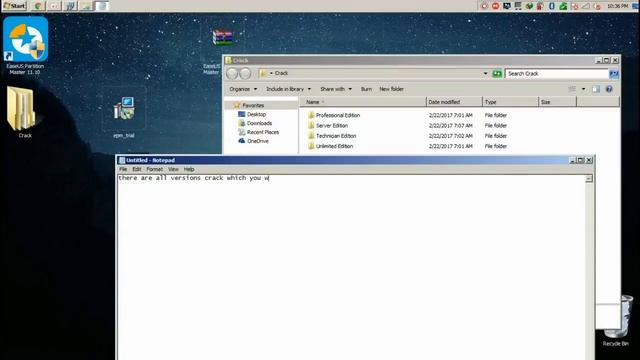The height and width of the screenshot is (360, 640).
Task: Select the Technician Edition folder
Action: (x=336, y=136)
